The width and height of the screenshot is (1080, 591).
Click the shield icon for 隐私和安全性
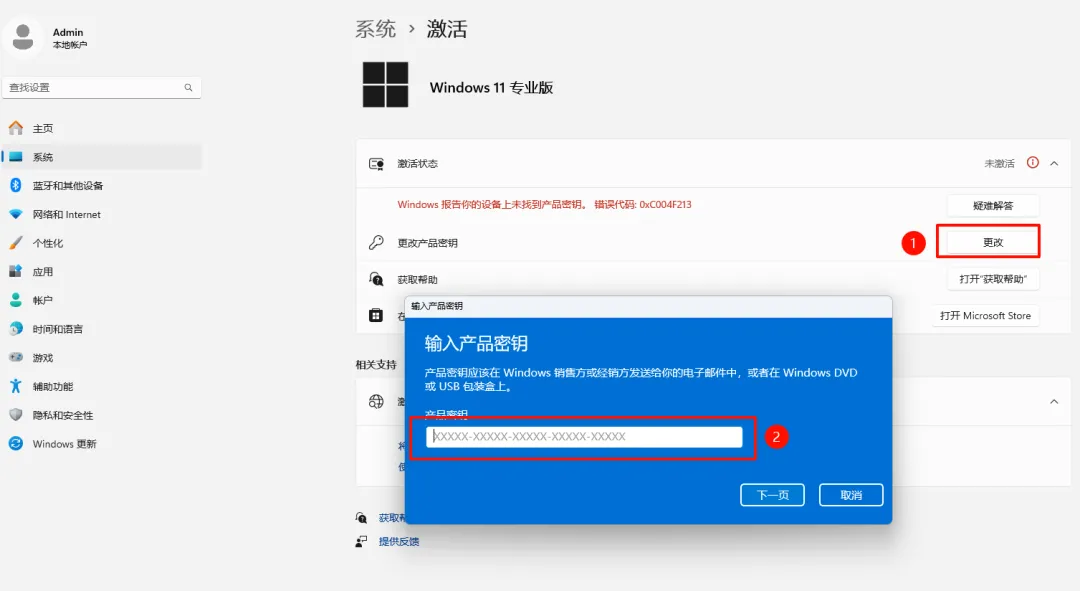(x=16, y=415)
